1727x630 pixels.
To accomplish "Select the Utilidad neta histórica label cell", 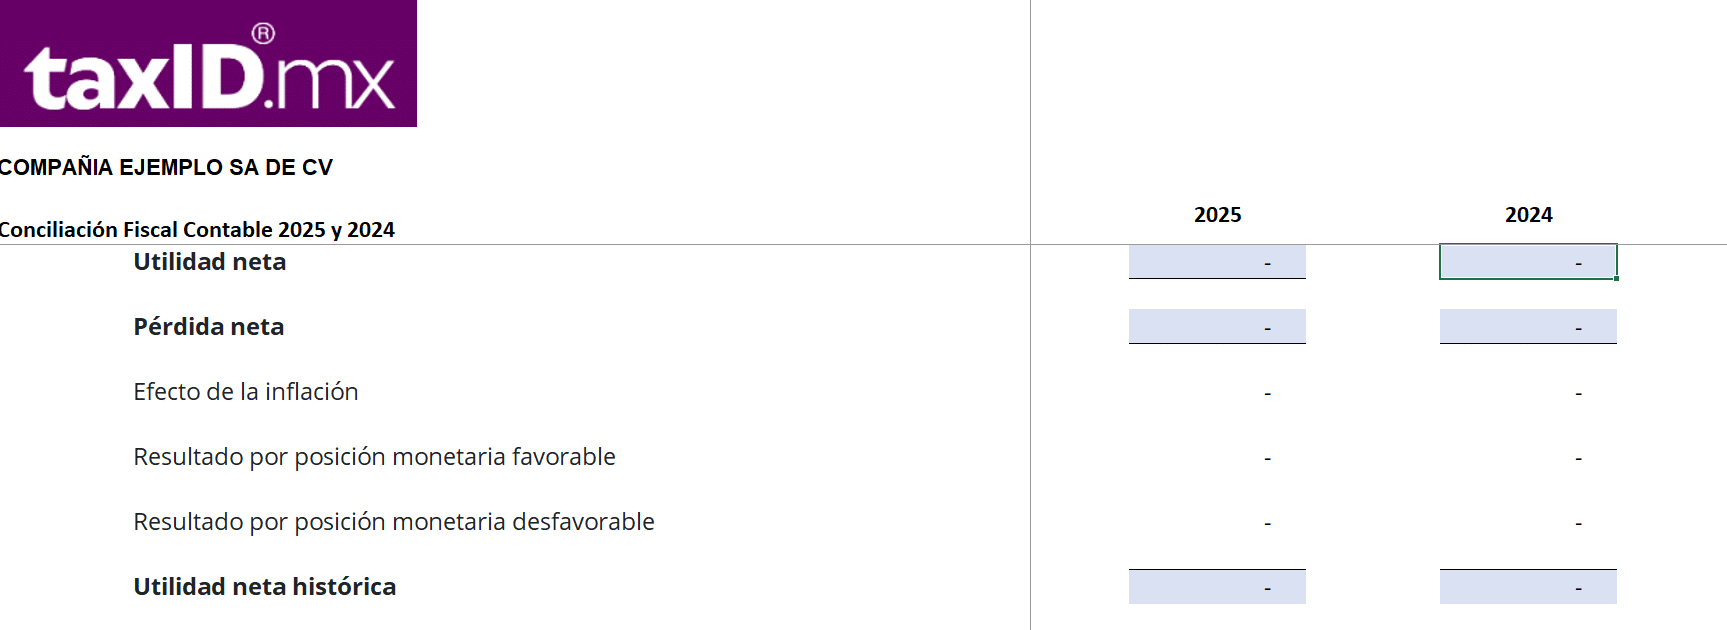I will (265, 587).
